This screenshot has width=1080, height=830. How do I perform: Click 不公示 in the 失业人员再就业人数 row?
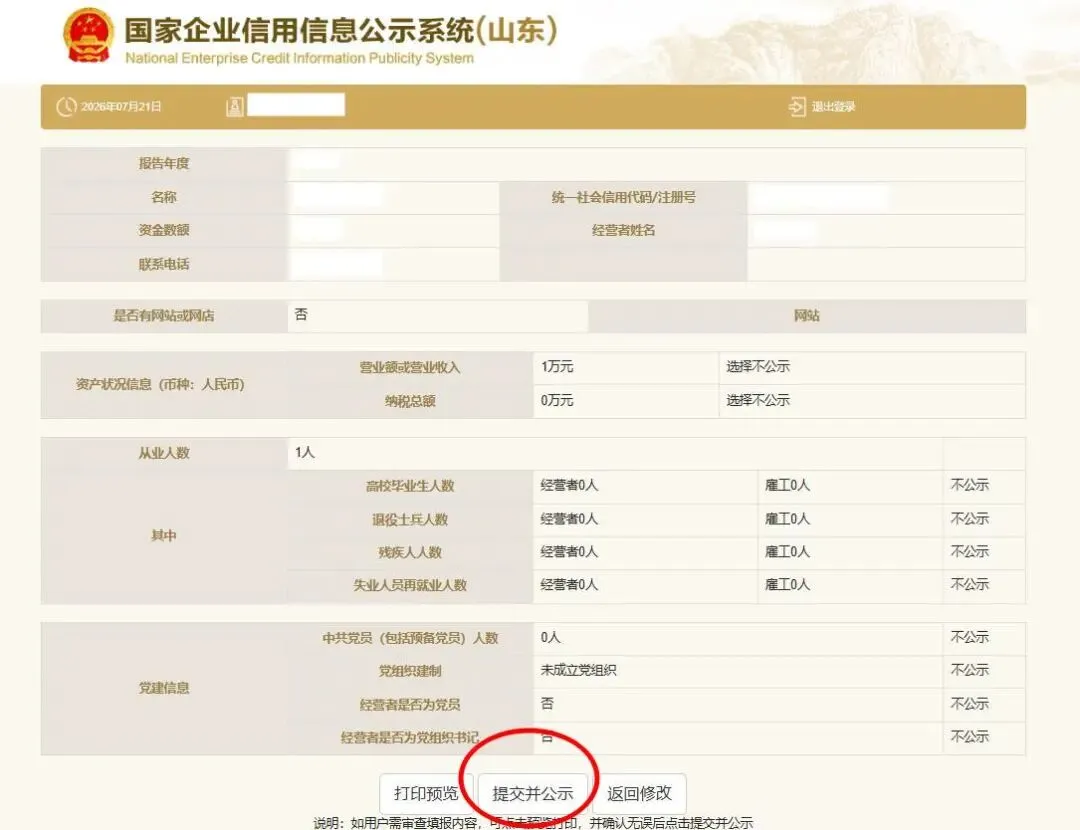pyautogui.click(x=969, y=584)
